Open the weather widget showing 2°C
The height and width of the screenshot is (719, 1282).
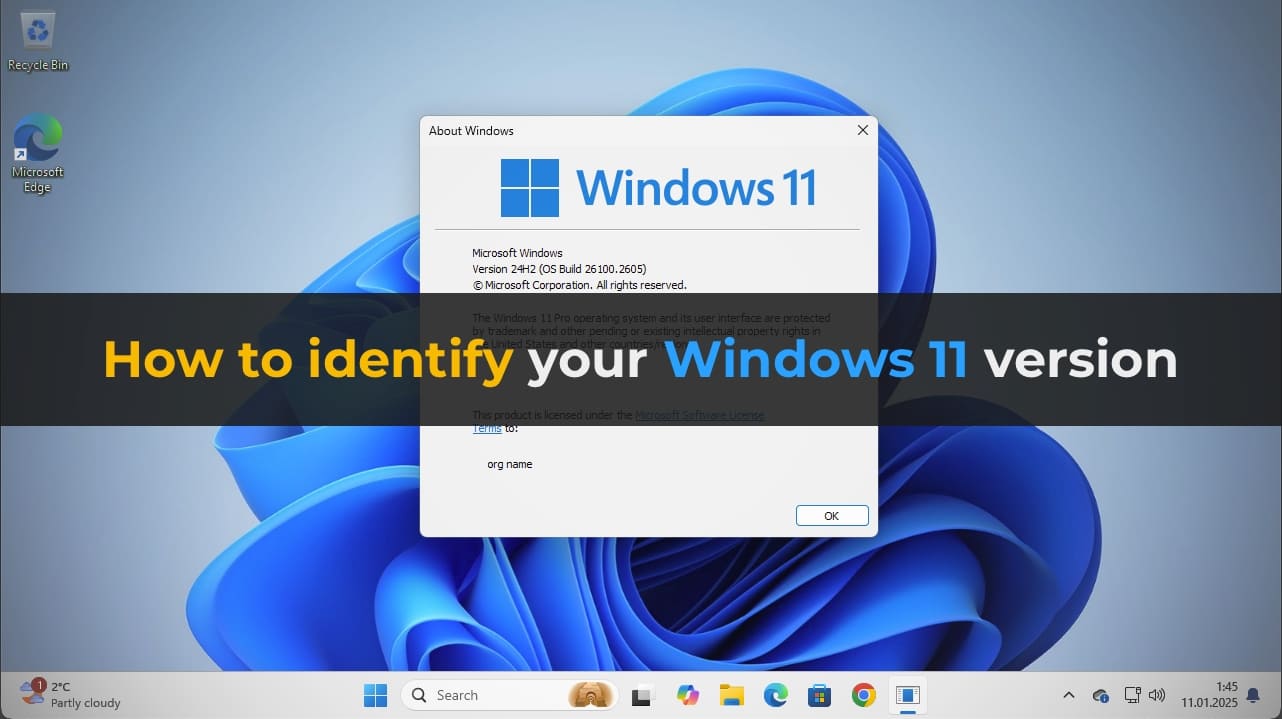coord(70,695)
